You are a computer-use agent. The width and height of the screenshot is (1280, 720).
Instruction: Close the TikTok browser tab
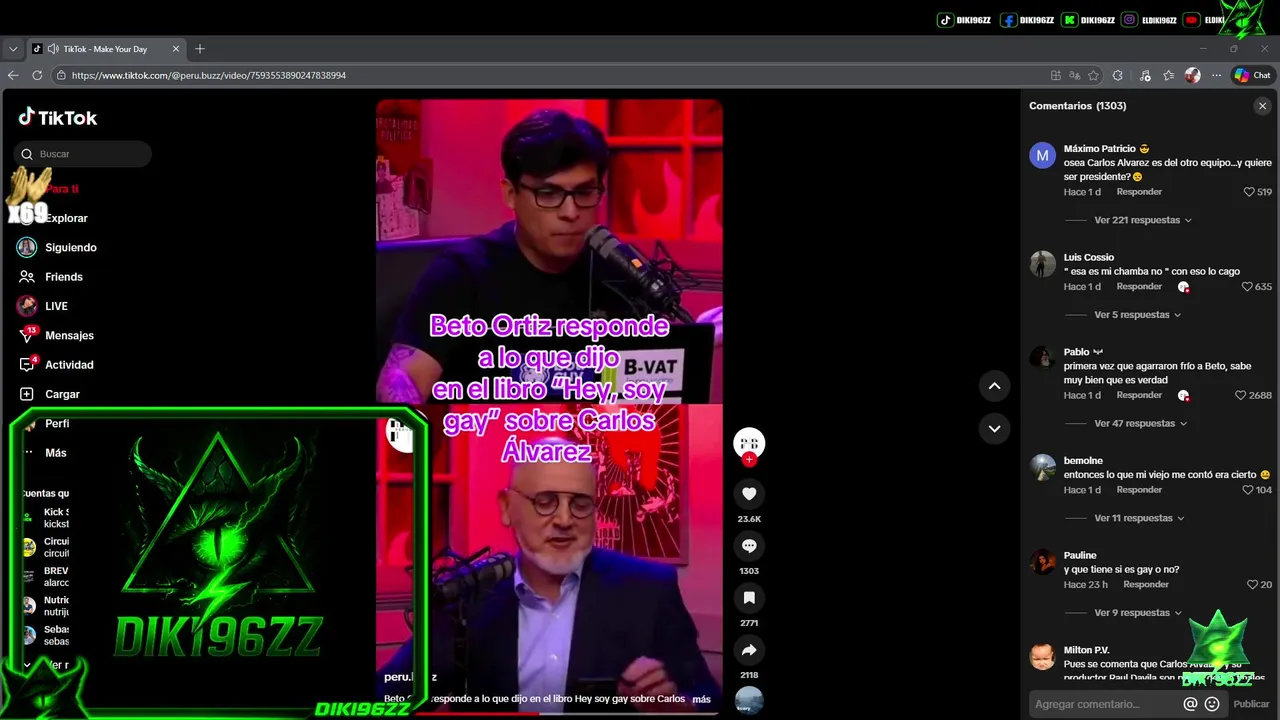[176, 49]
